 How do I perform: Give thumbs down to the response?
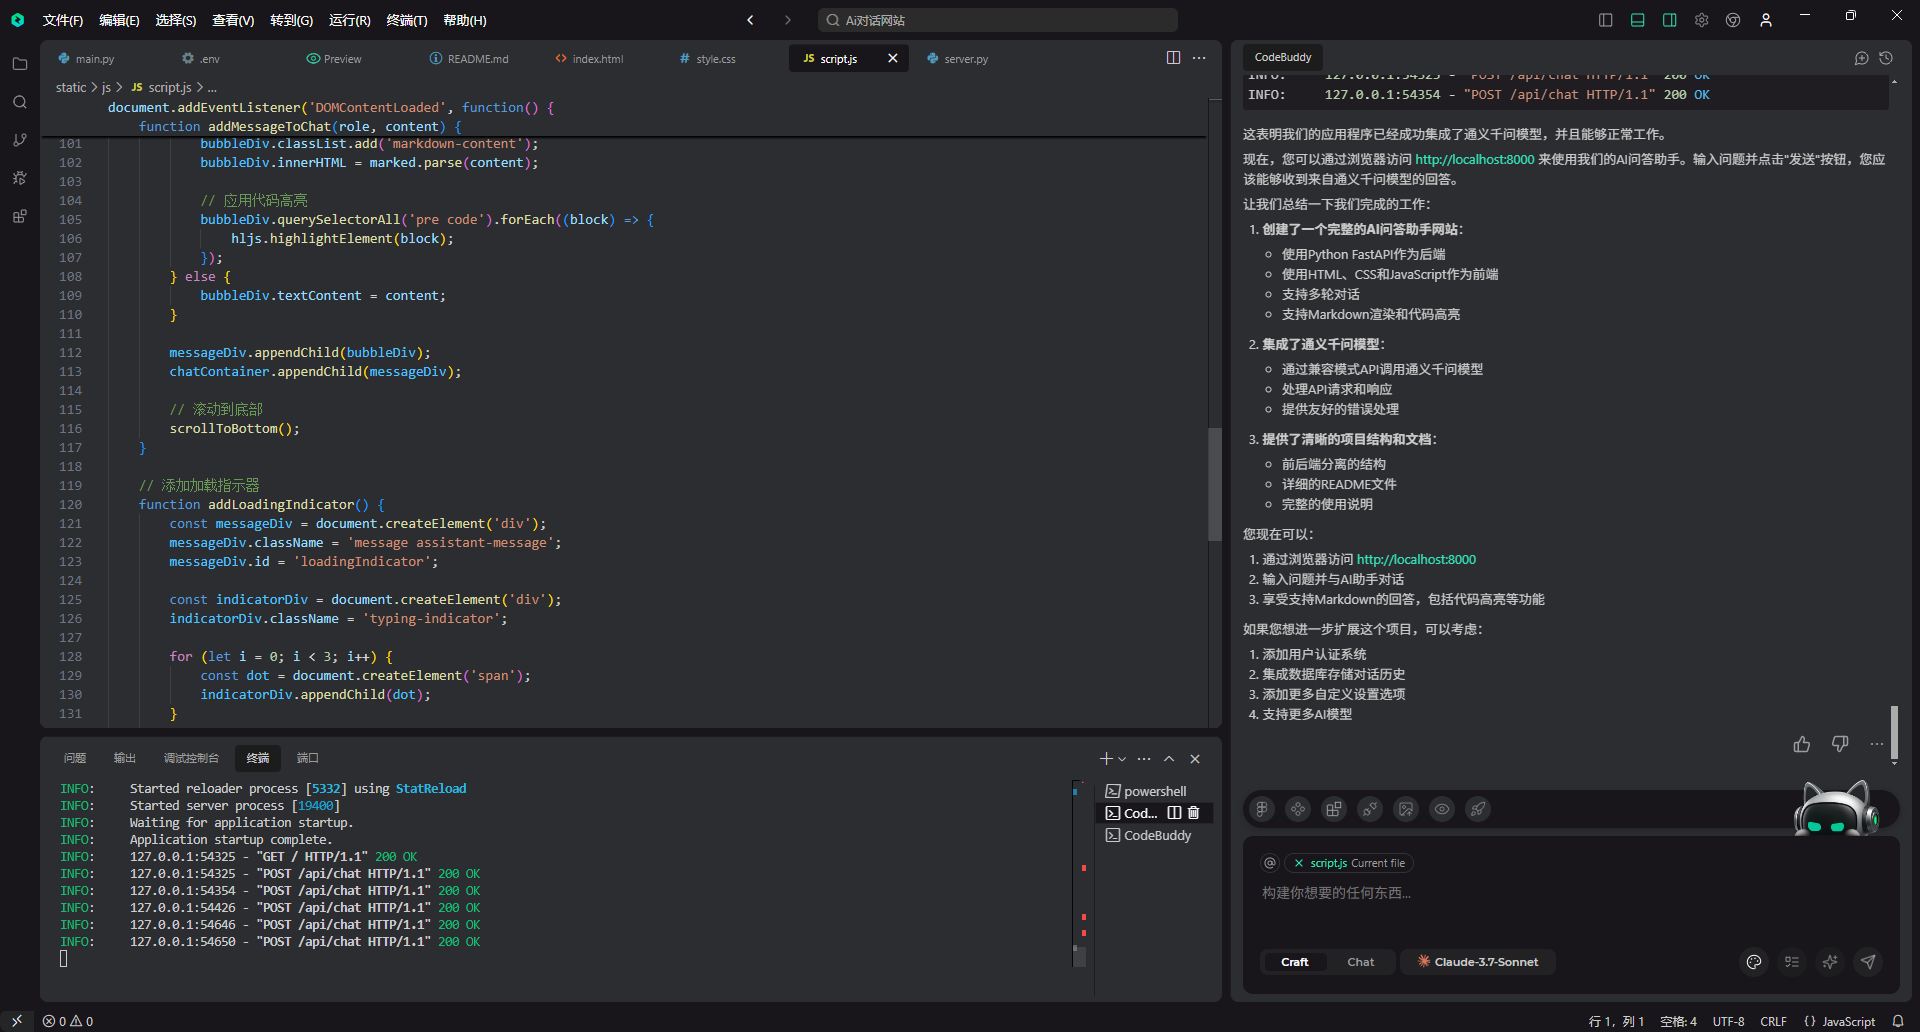click(x=1840, y=744)
